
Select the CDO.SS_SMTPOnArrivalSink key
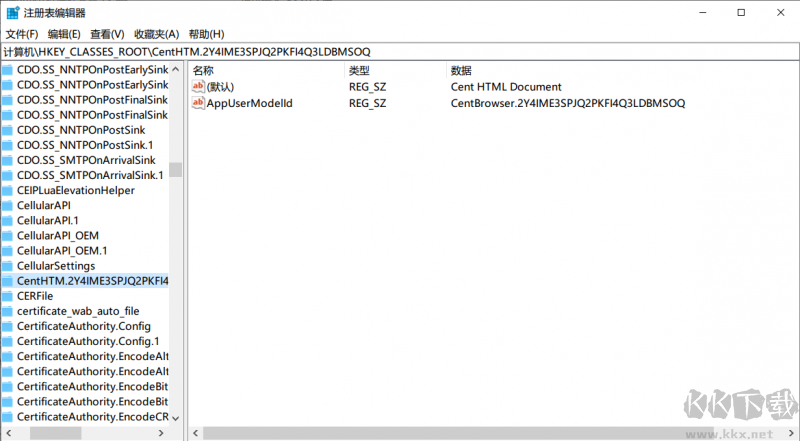(x=86, y=160)
